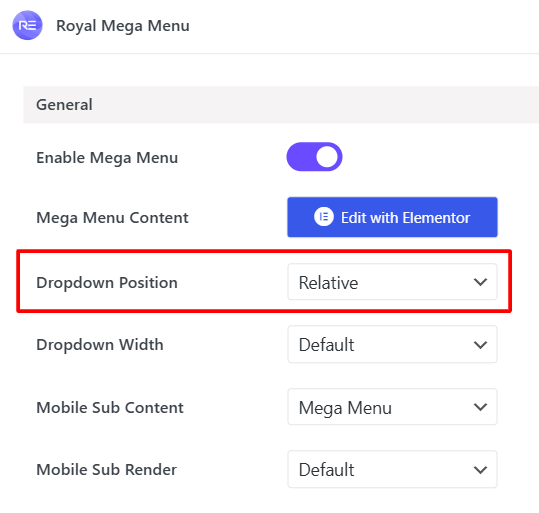The height and width of the screenshot is (513, 539).
Task: Click the Dropdown Width label
Action: click(x=100, y=345)
